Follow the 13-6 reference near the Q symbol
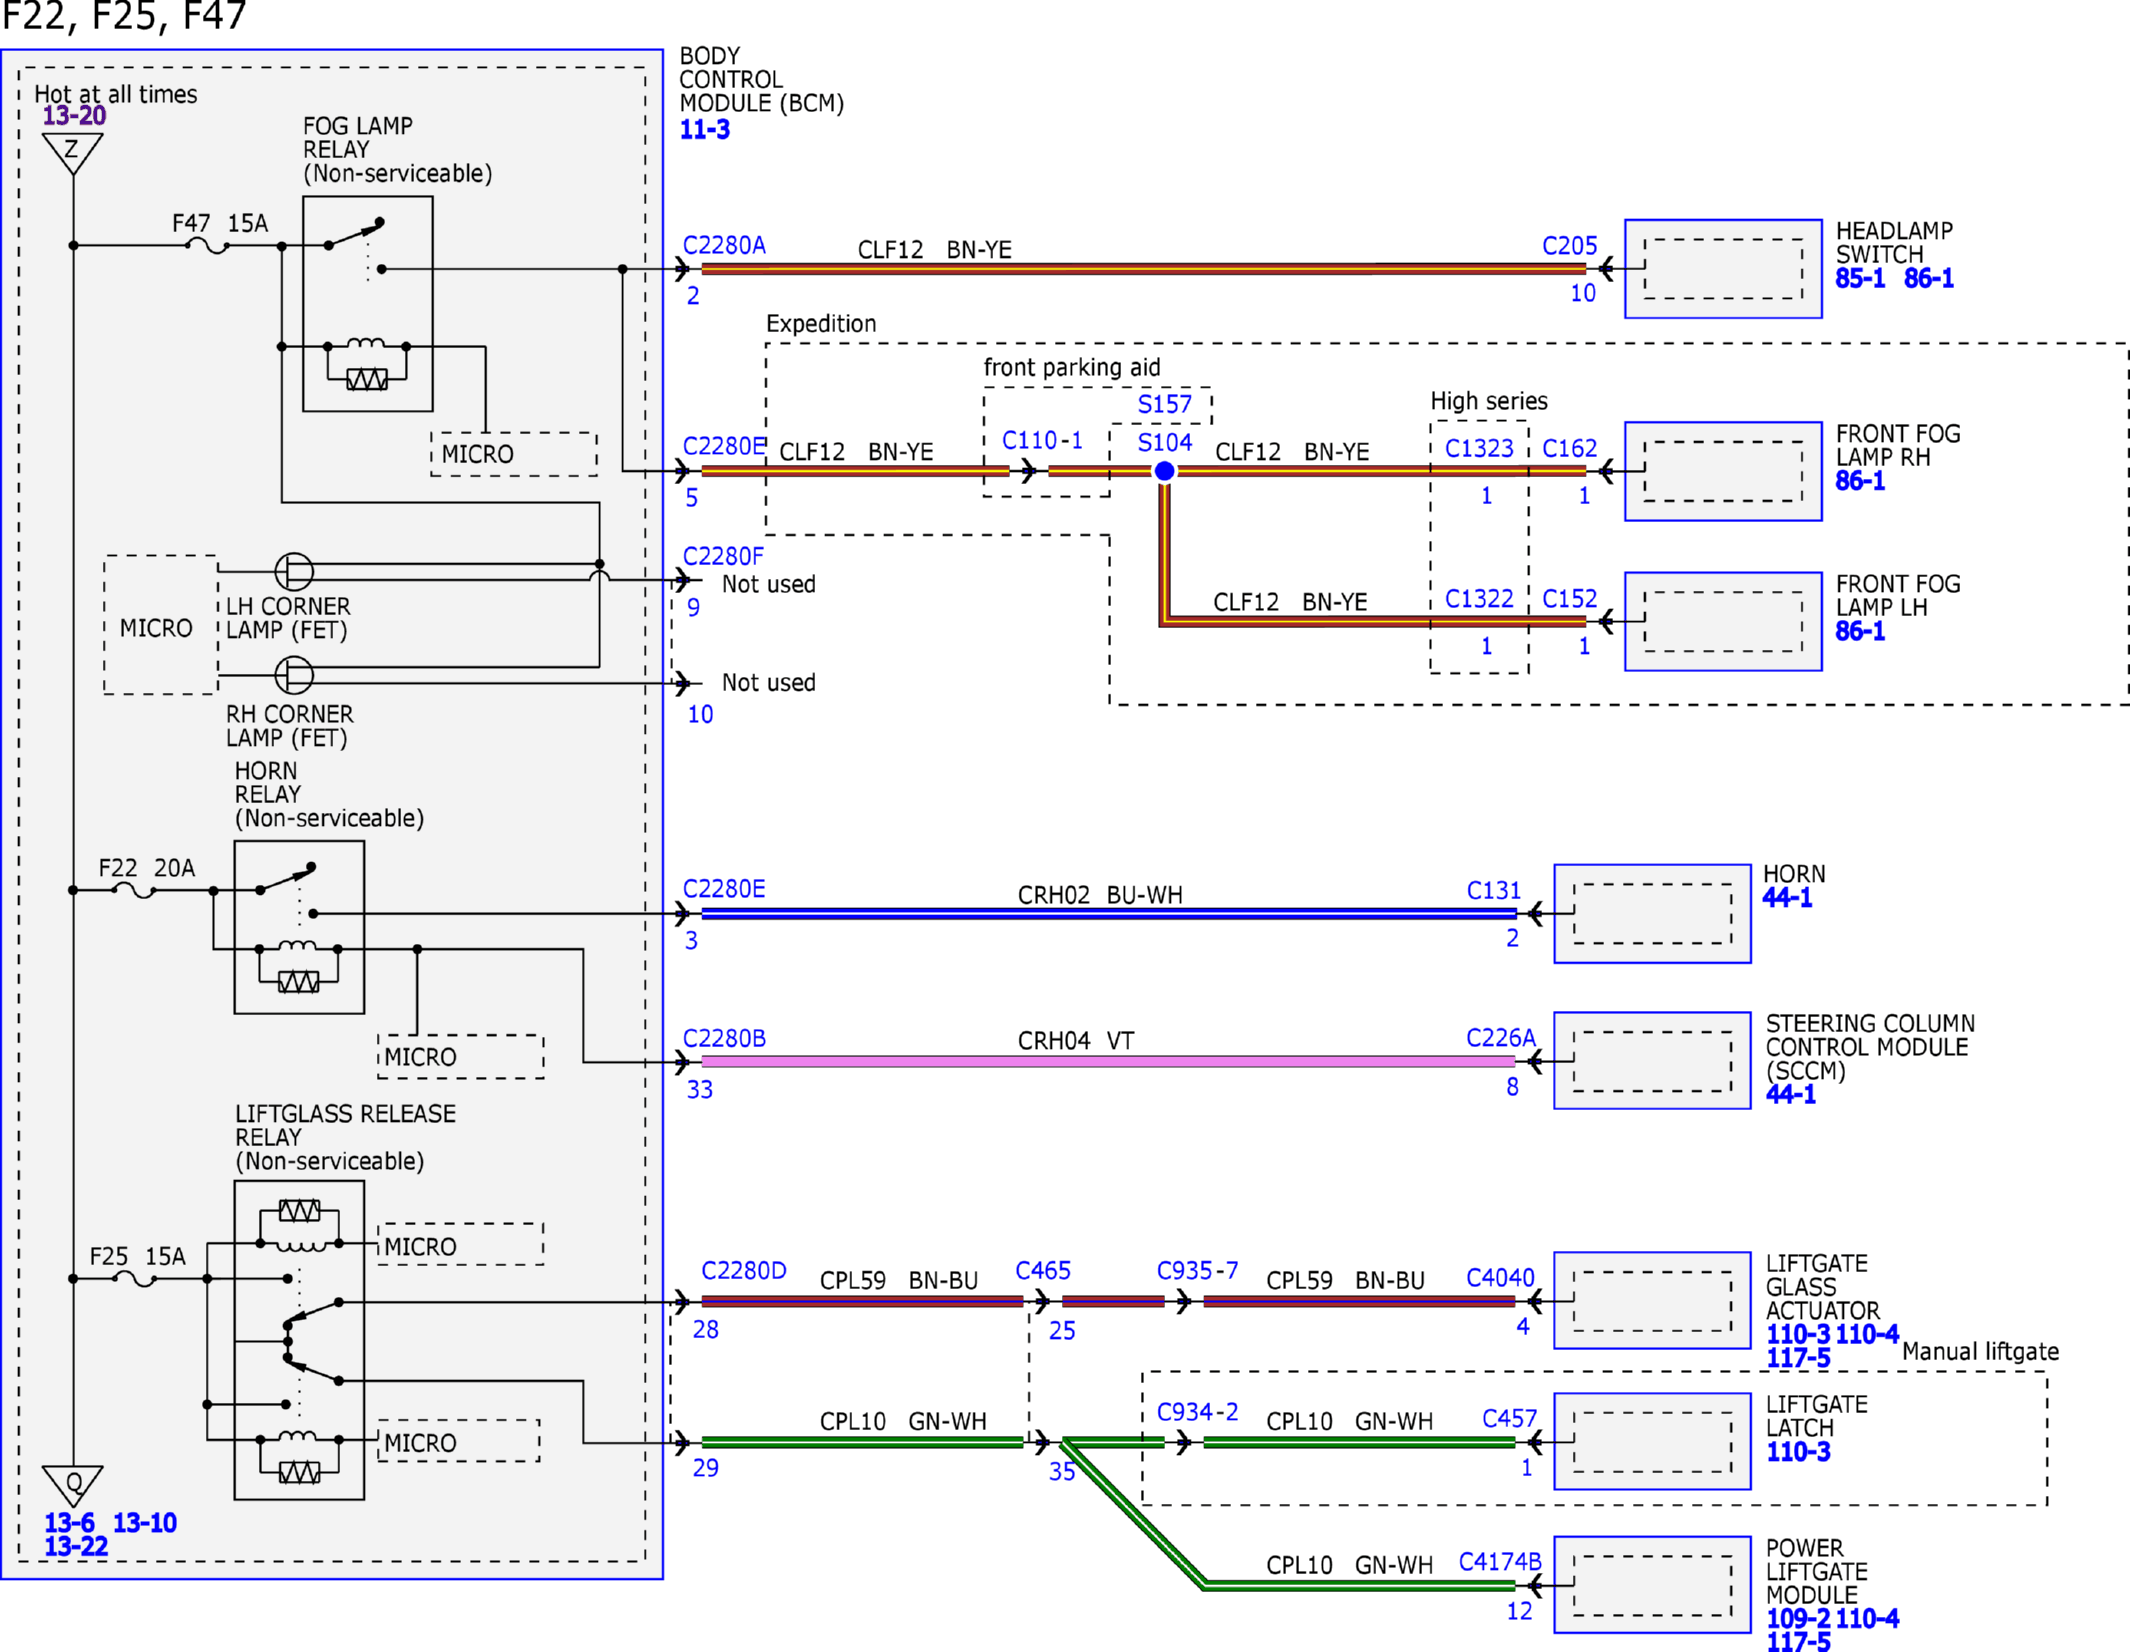Image resolution: width=2130 pixels, height=1652 pixels. (x=70, y=1523)
